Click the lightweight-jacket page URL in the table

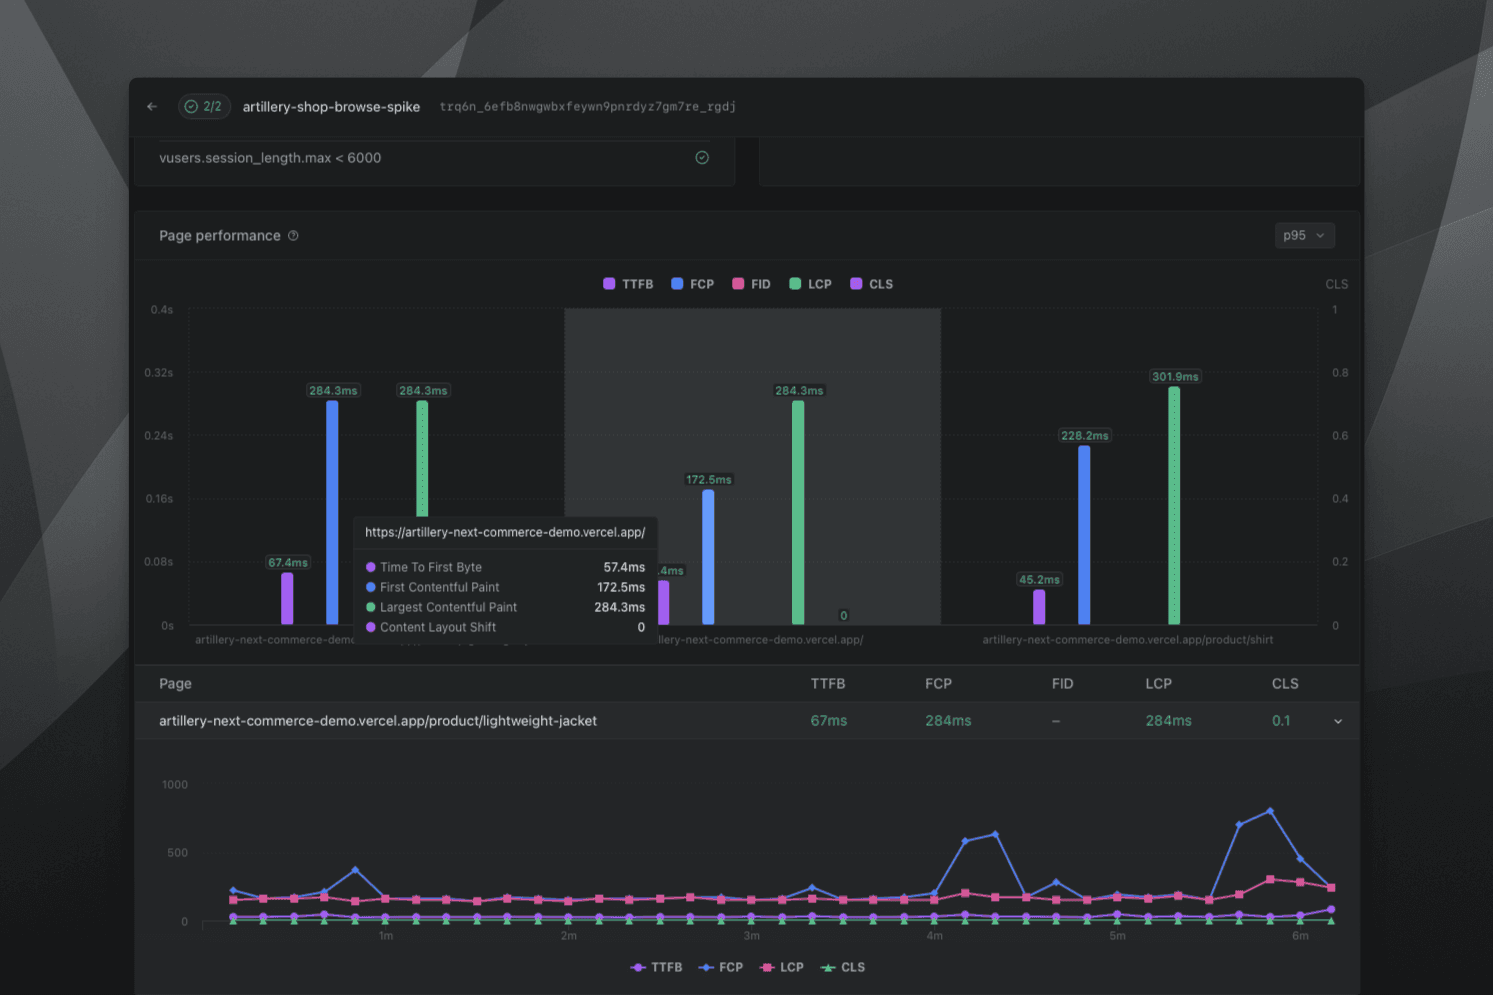(x=379, y=720)
